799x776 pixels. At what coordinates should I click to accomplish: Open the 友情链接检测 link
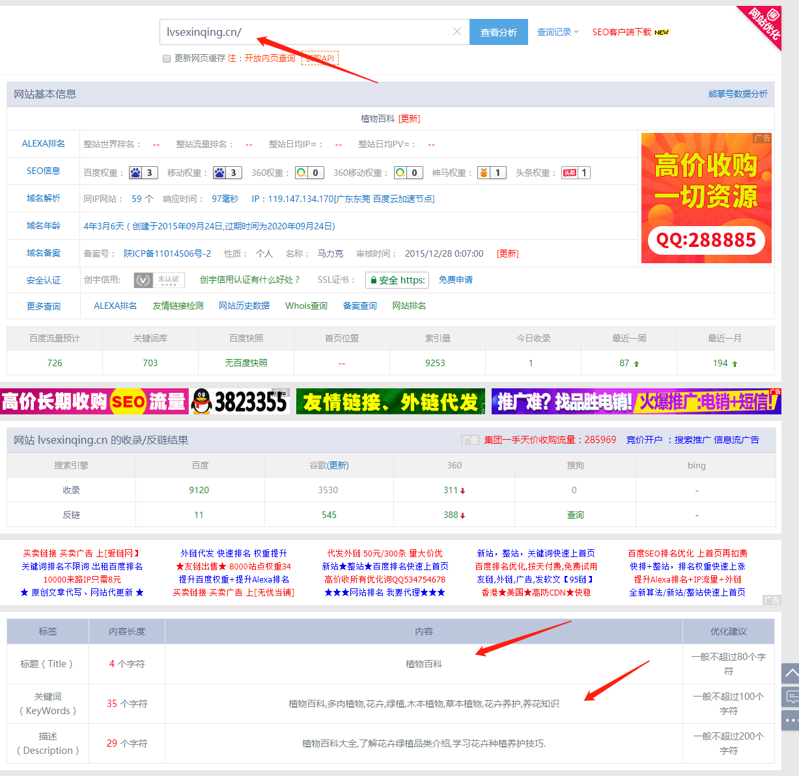(178, 306)
